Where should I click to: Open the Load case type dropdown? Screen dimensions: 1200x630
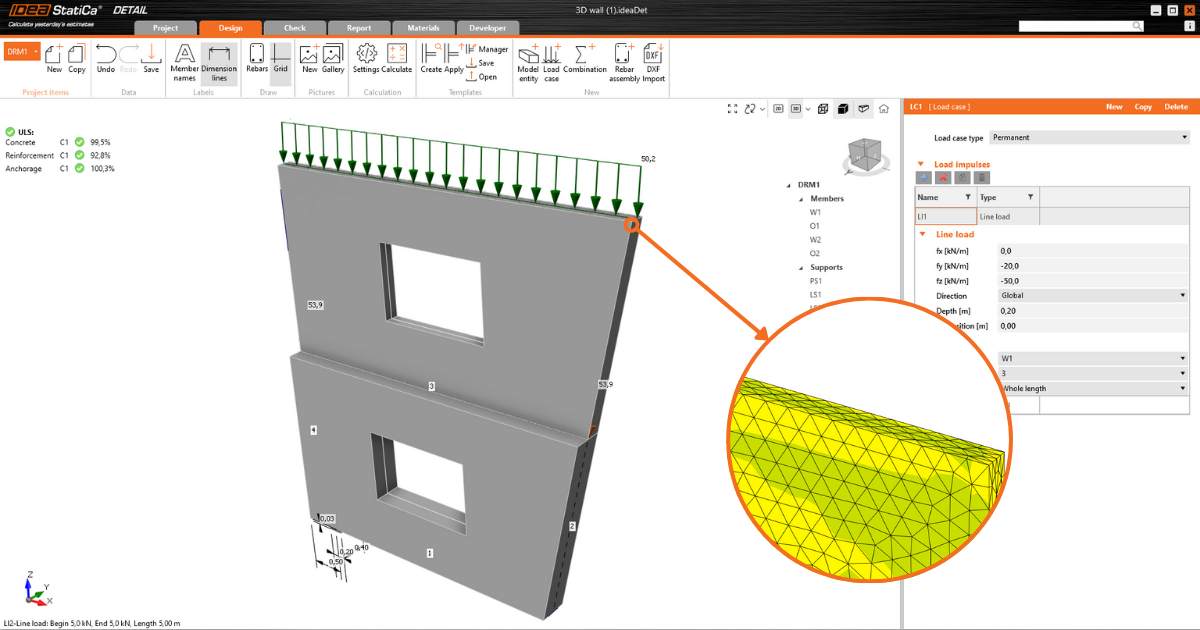[x=1089, y=138]
